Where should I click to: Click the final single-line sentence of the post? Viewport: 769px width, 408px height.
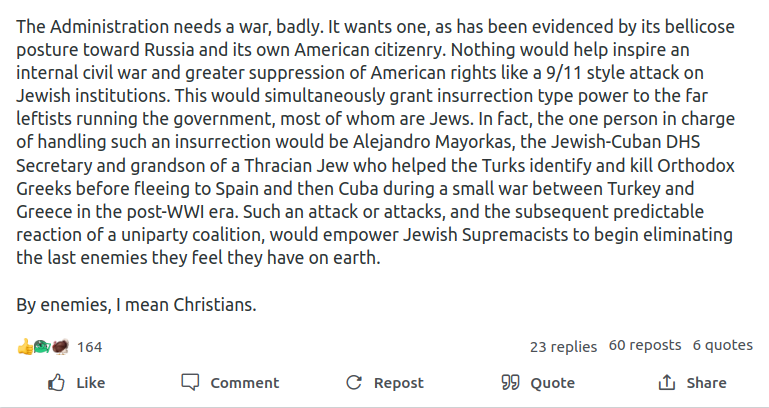[x=136, y=305]
